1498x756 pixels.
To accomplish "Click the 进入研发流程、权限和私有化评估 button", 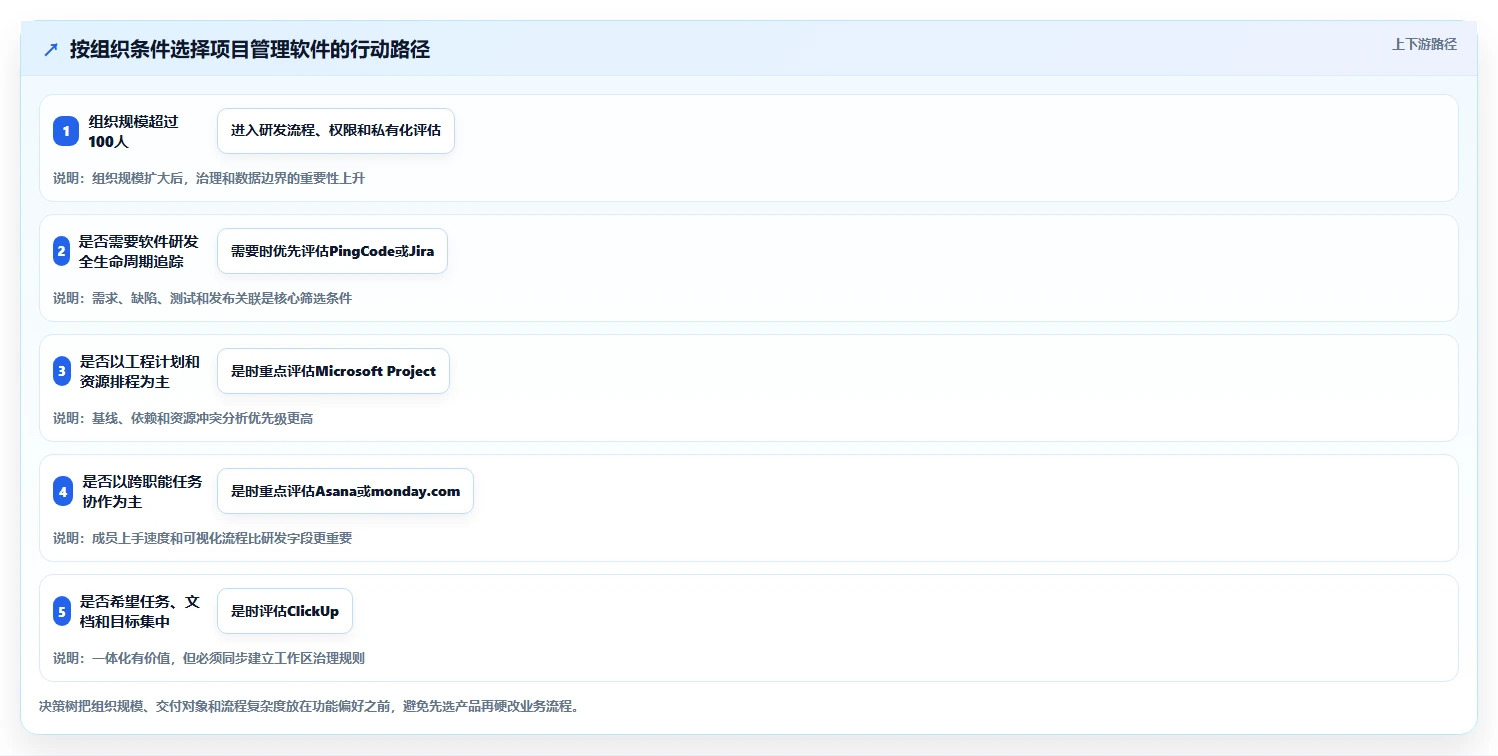I will [336, 131].
